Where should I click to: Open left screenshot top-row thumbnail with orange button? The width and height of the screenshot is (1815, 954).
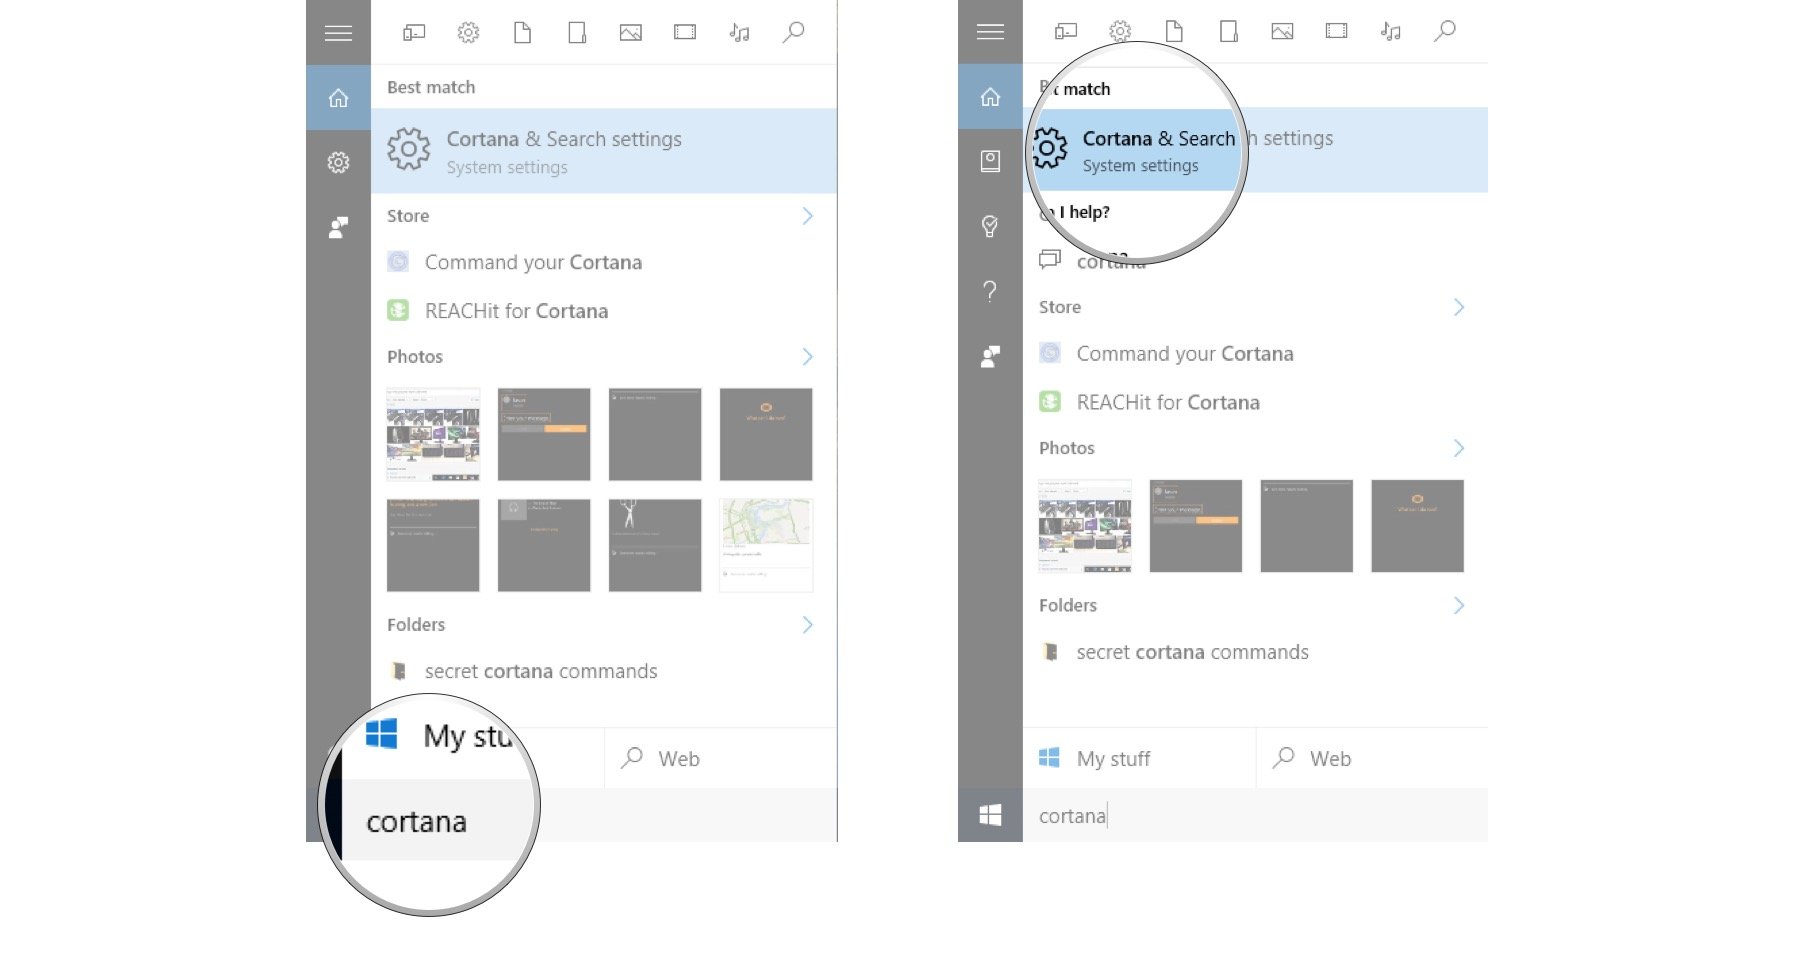click(544, 435)
